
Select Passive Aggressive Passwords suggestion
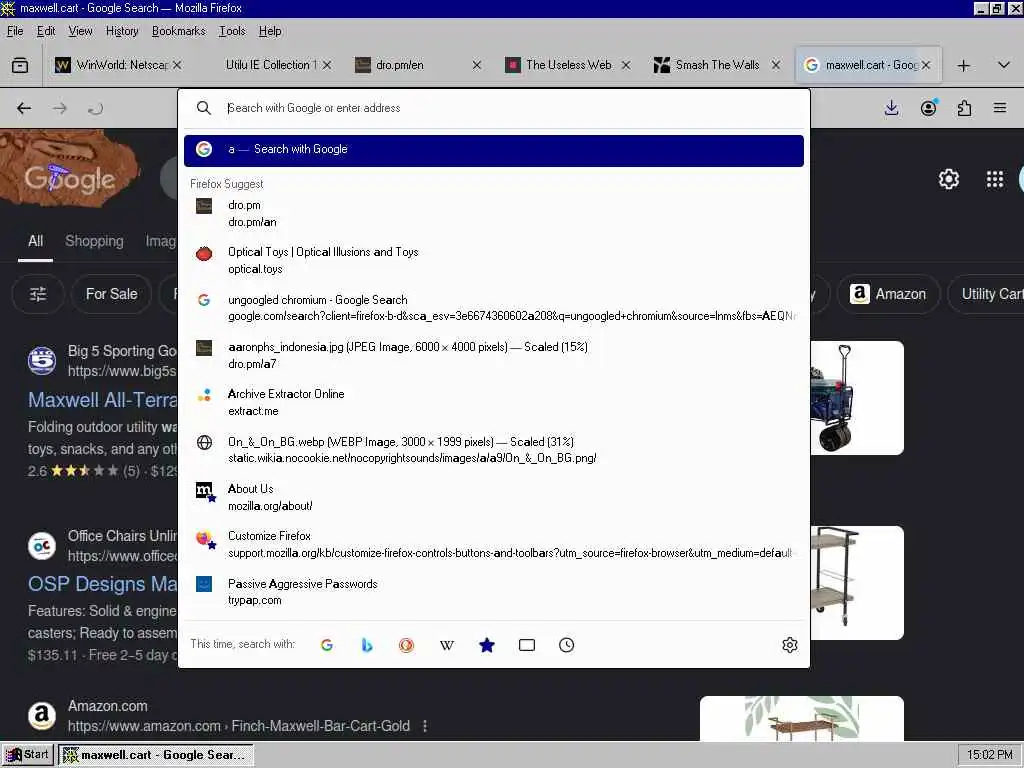[x=494, y=592]
